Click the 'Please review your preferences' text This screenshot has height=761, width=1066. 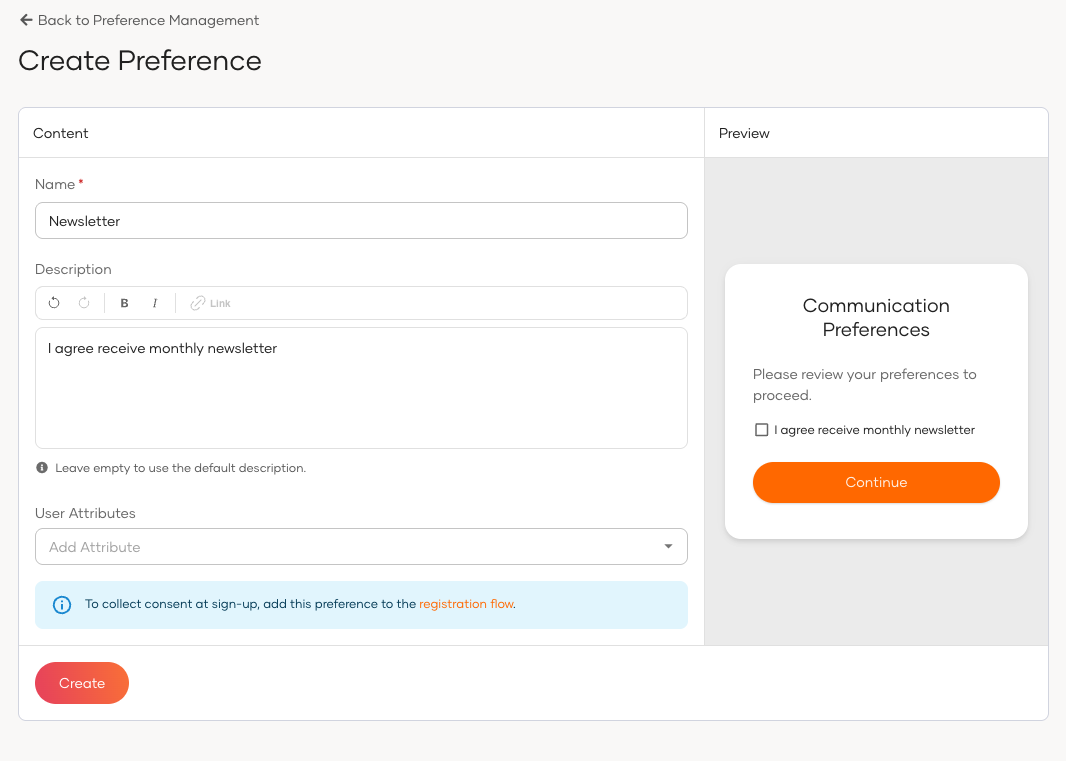[x=864, y=385]
